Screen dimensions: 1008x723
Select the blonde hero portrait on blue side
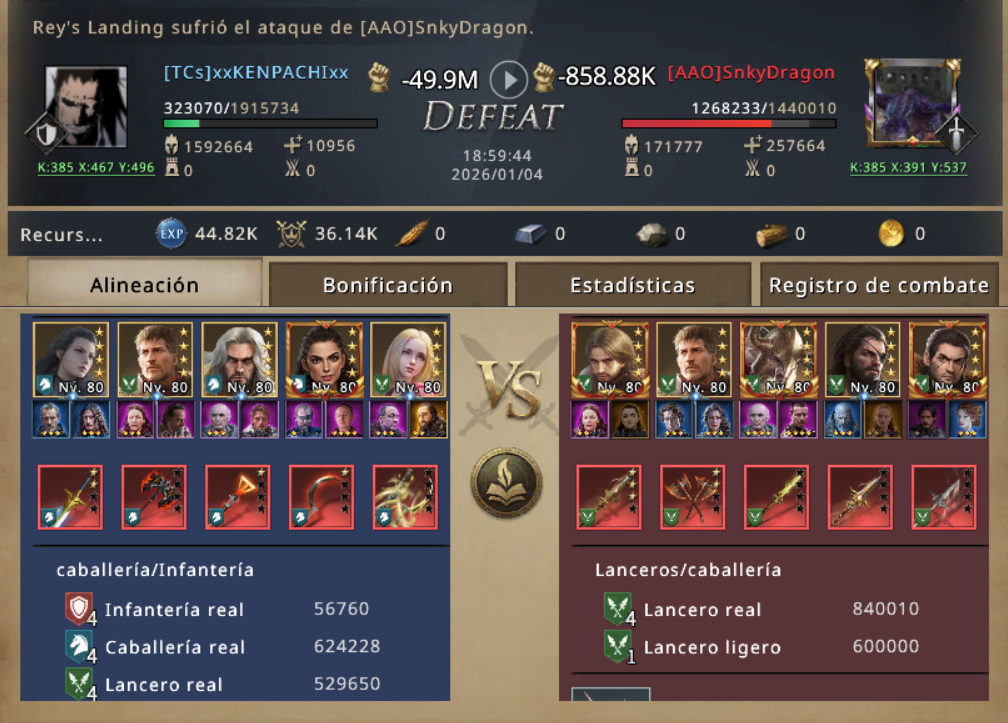(408, 360)
